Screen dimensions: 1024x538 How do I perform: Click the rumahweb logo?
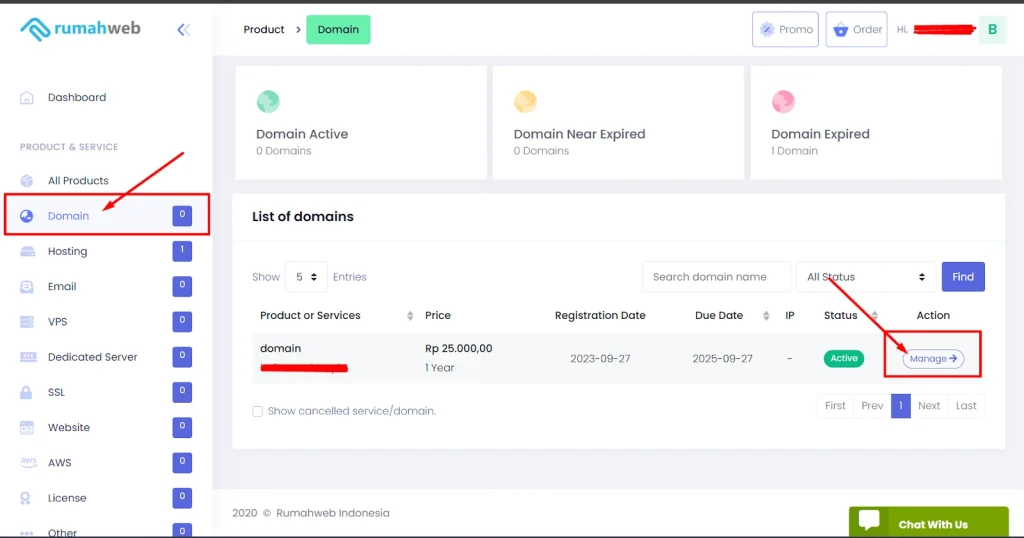(x=80, y=29)
